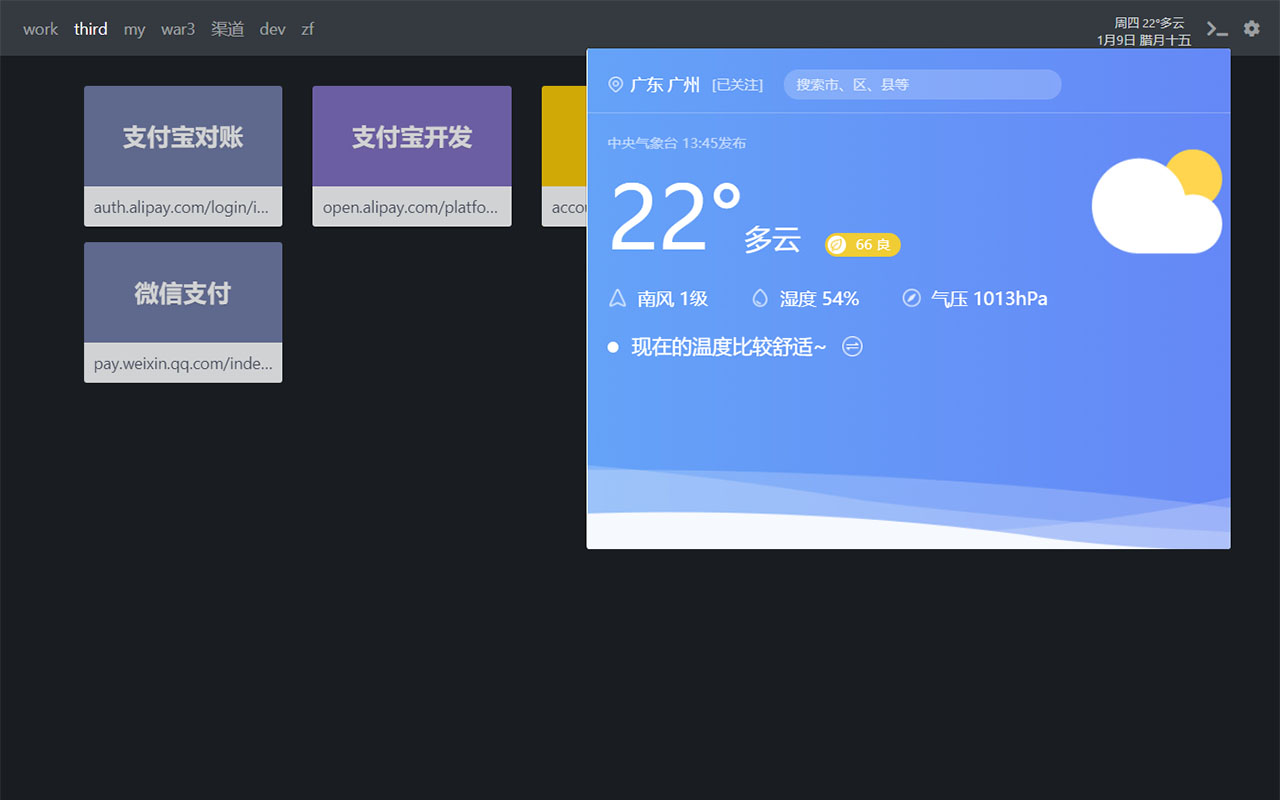Click the 66 良 air quality badge
Viewport: 1280px width, 800px height.
[x=862, y=244]
